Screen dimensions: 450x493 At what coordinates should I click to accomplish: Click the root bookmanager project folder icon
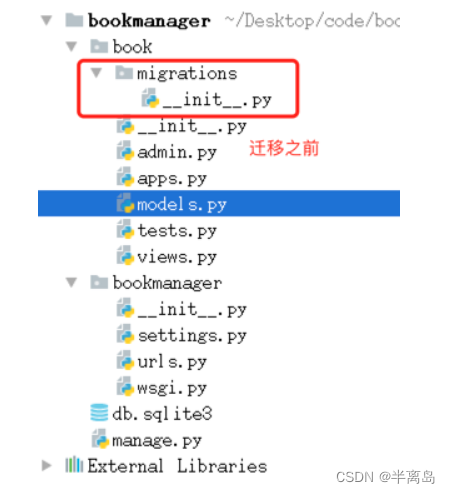pos(74,20)
